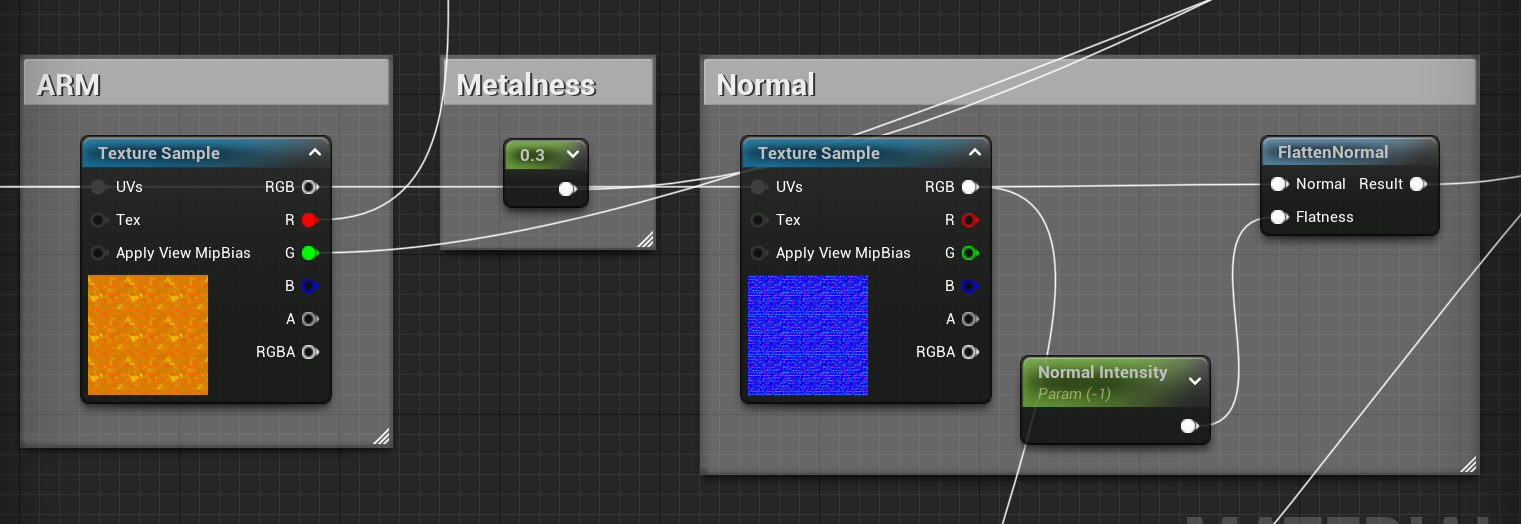Viewport: 1521px width, 524px height.
Task: Click the ARM comment box resize handle
Action: [x=381, y=436]
